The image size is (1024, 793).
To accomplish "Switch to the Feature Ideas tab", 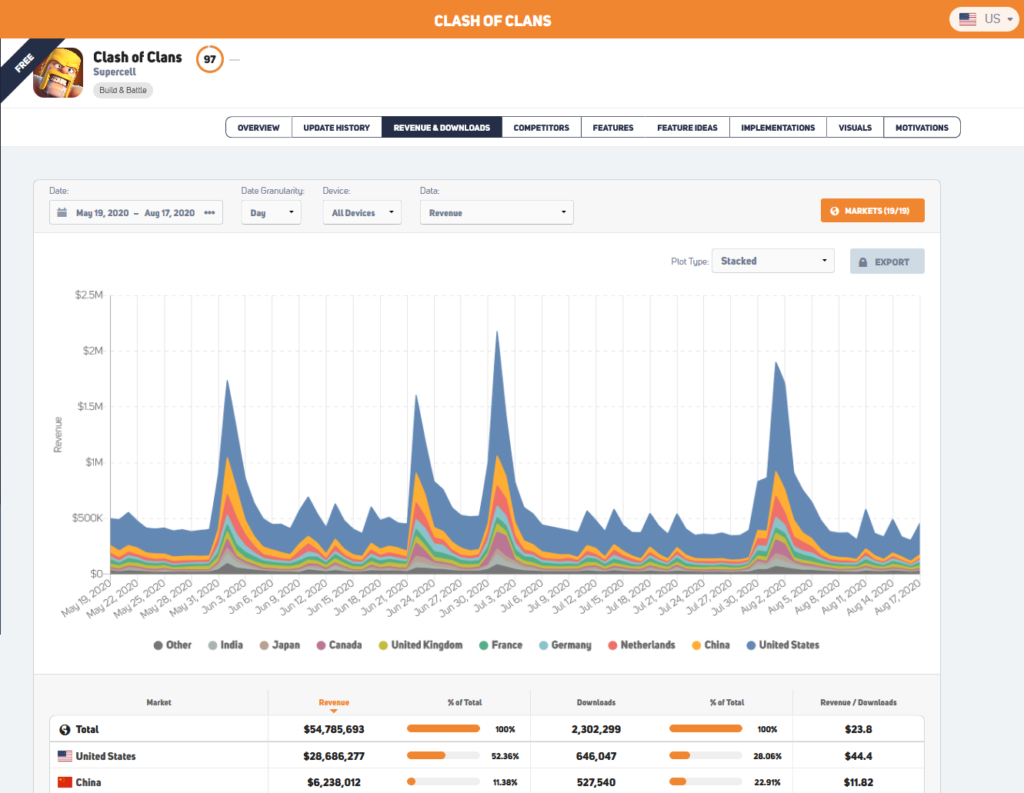I will coord(687,127).
